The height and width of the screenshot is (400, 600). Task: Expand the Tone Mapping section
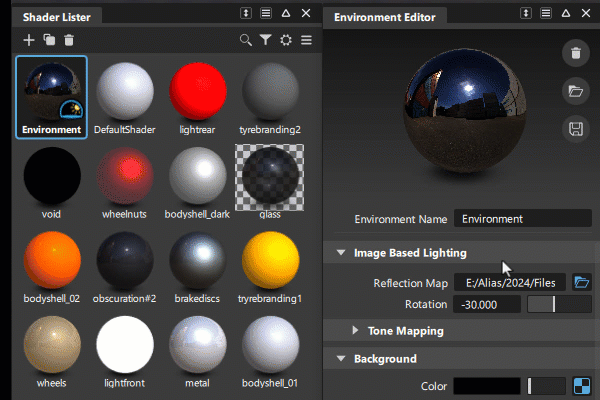click(355, 330)
